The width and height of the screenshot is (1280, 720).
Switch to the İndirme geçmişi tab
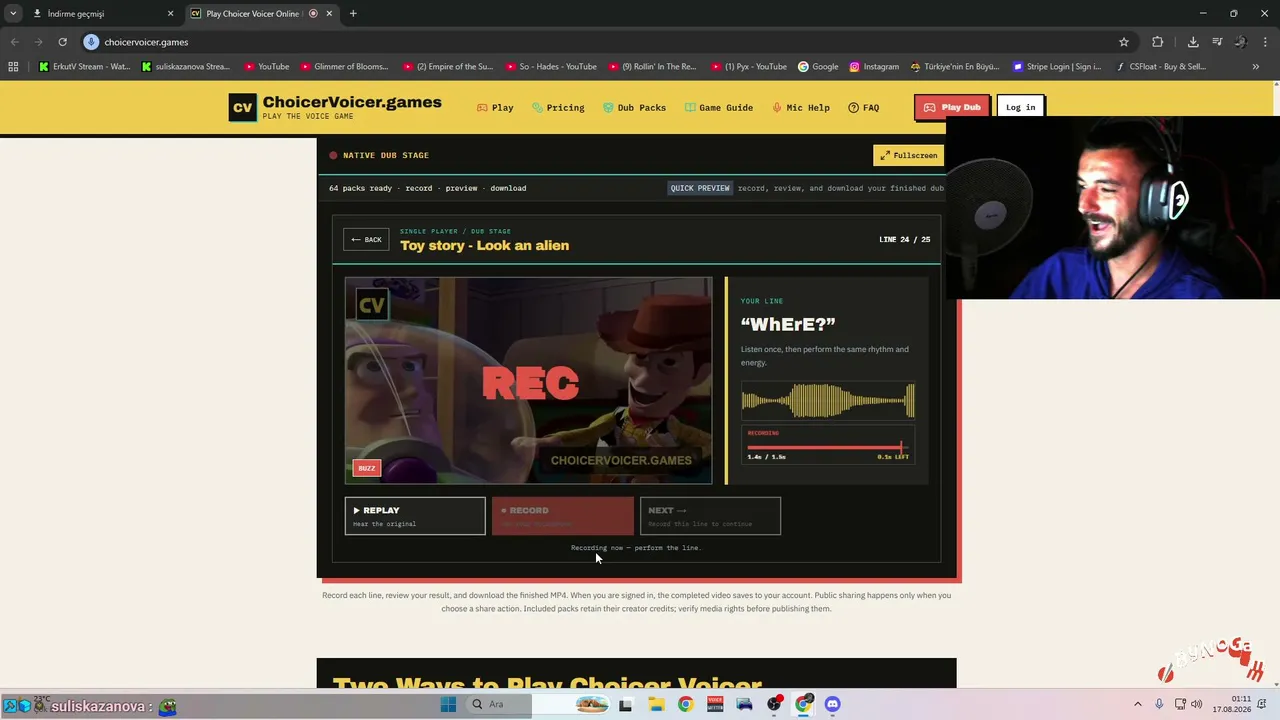(100, 14)
